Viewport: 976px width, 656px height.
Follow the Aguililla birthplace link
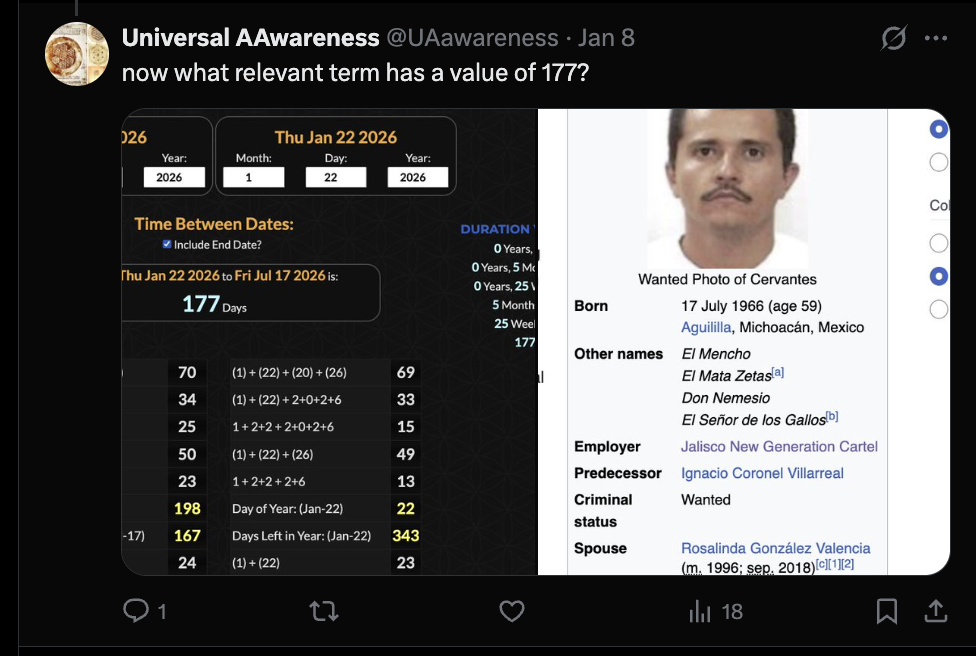[x=706, y=327]
